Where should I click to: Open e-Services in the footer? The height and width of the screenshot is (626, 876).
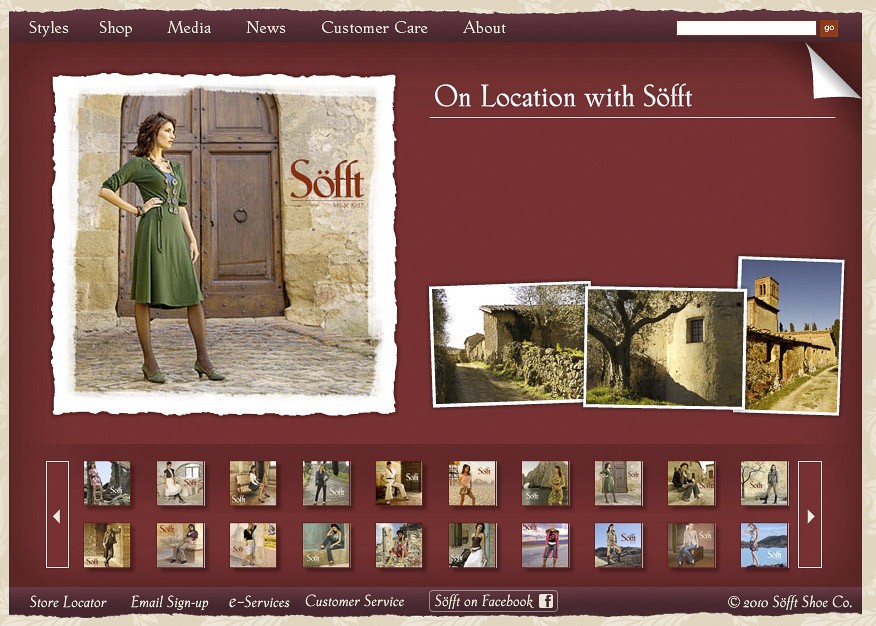click(259, 602)
